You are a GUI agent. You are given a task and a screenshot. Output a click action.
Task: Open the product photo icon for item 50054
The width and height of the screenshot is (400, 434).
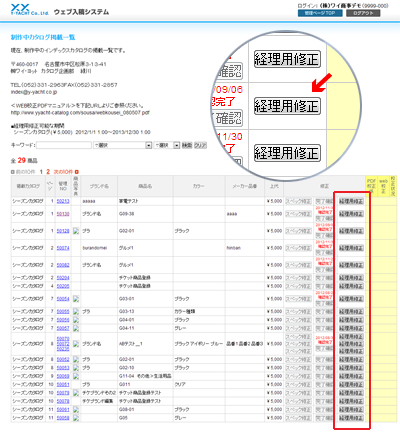coord(76,299)
